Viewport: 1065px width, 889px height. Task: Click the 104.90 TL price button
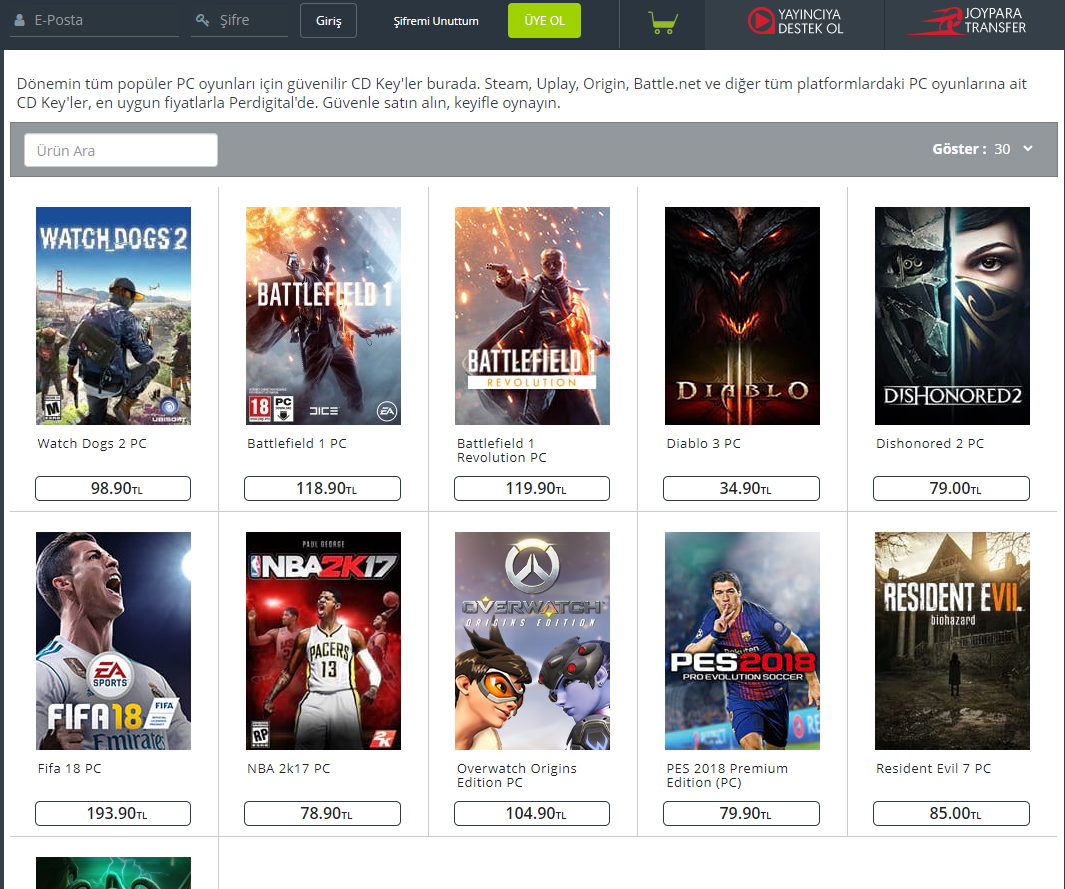click(532, 814)
